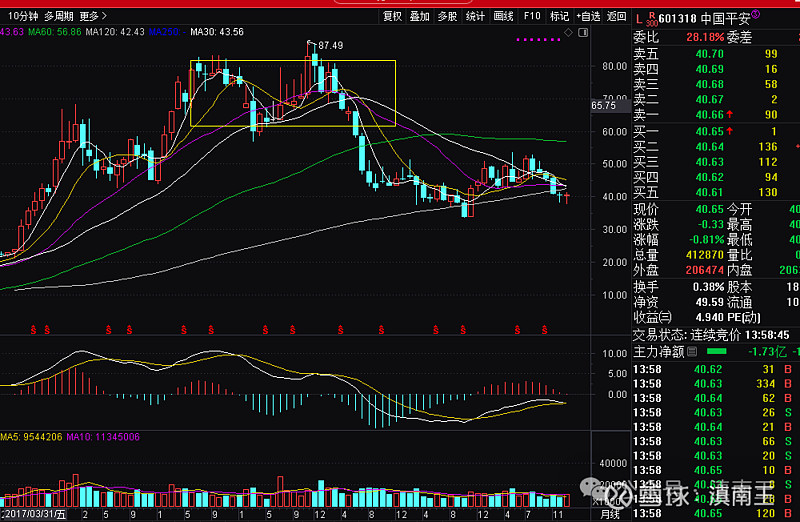The height and width of the screenshot is (522, 800).
Task: Click the yellow rectangle drawn on chart
Action: [292, 61]
